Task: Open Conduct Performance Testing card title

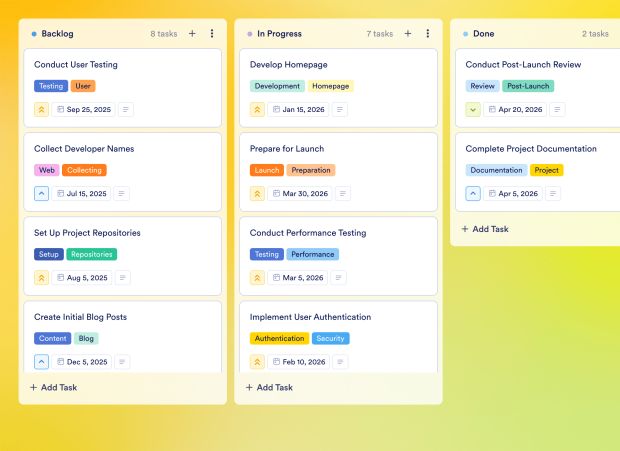Action: click(308, 233)
